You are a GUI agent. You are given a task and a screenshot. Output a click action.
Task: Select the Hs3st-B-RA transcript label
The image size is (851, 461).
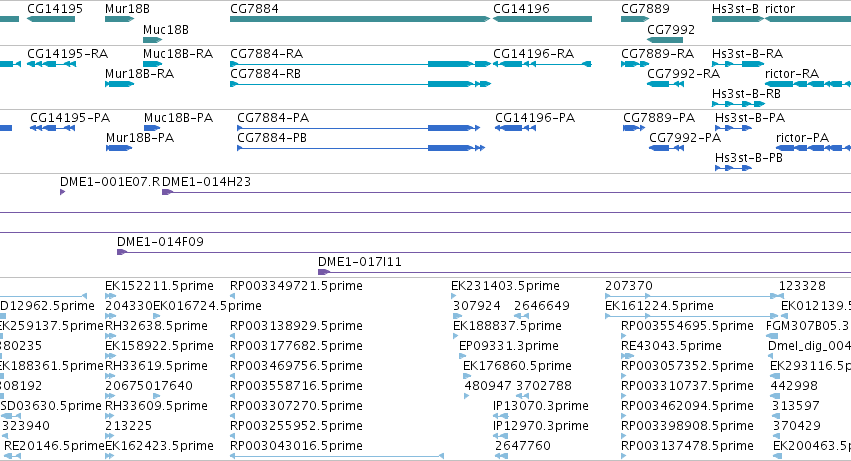coord(747,54)
